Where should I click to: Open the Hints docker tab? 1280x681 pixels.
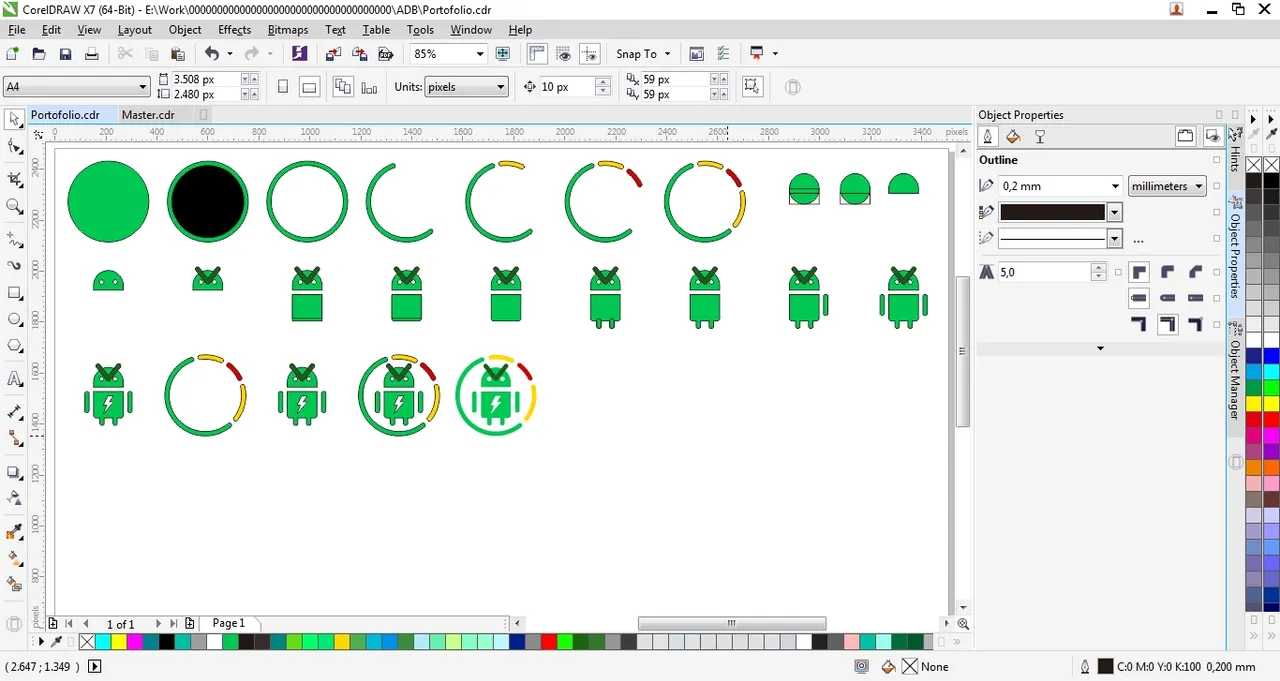point(1235,150)
